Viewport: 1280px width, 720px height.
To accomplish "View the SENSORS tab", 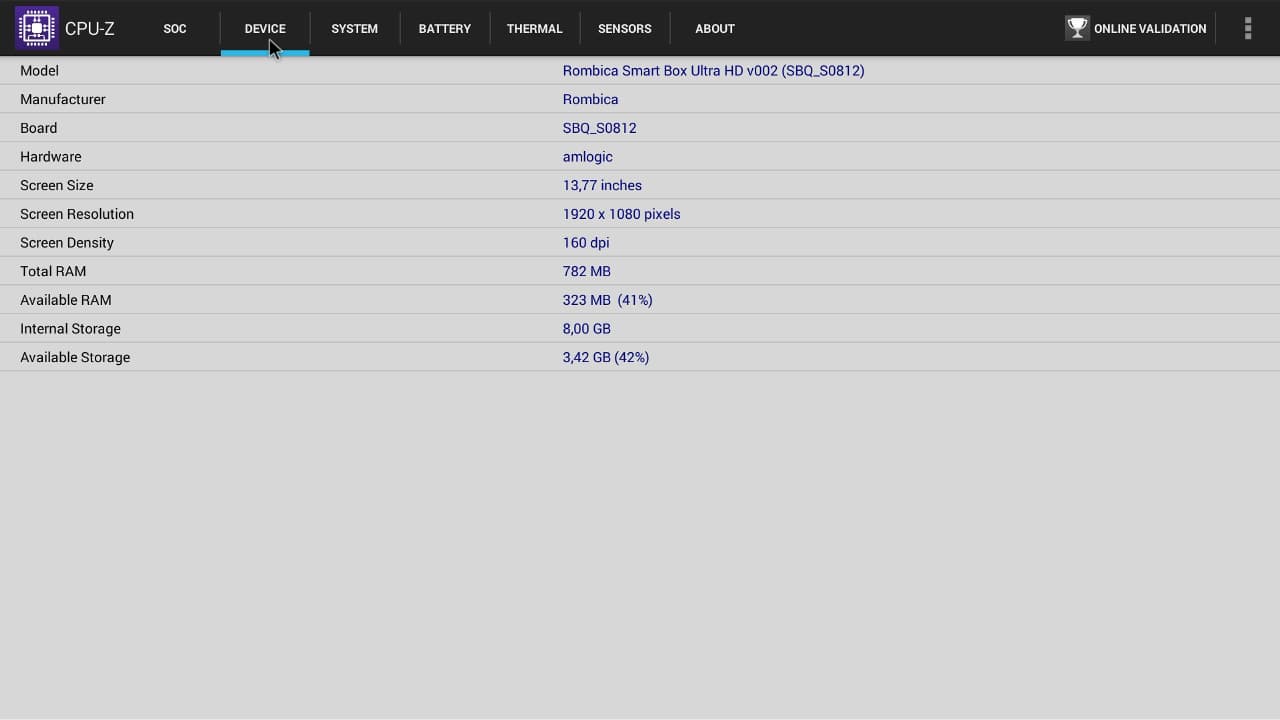I will point(625,29).
